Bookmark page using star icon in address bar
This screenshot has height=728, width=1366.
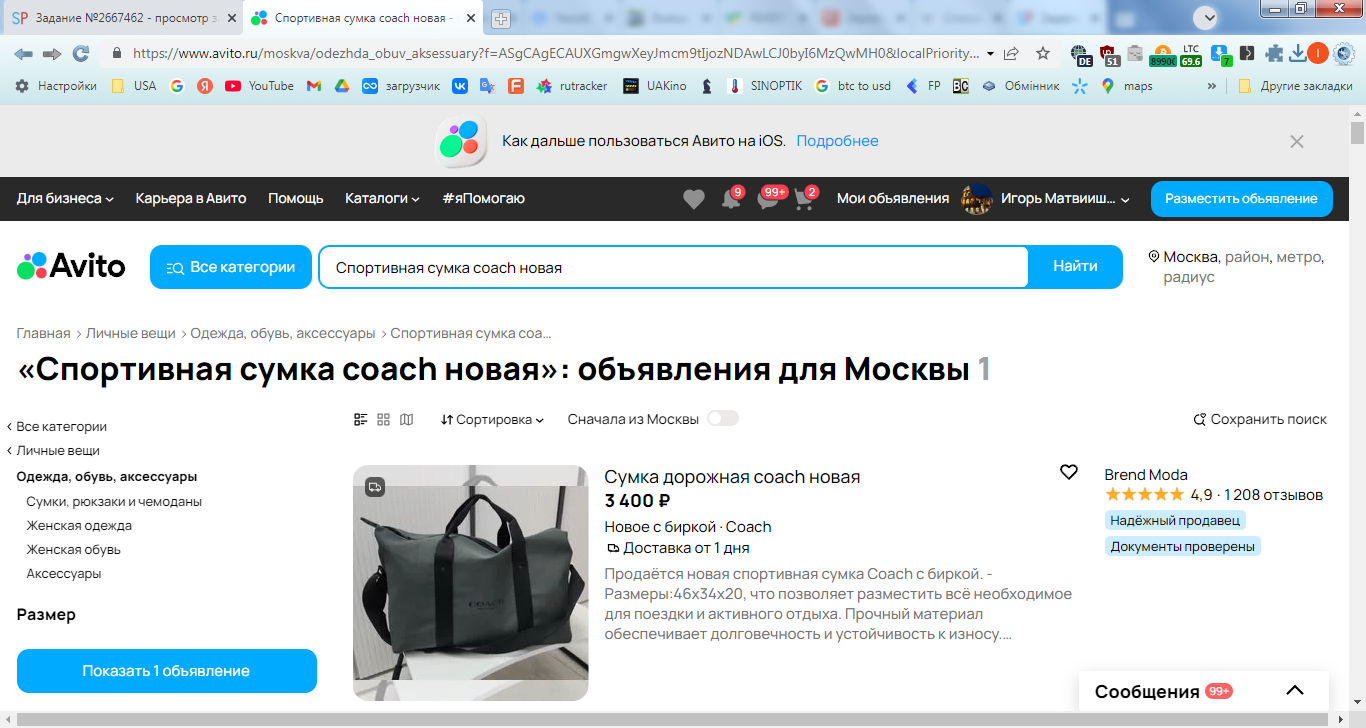point(1043,53)
